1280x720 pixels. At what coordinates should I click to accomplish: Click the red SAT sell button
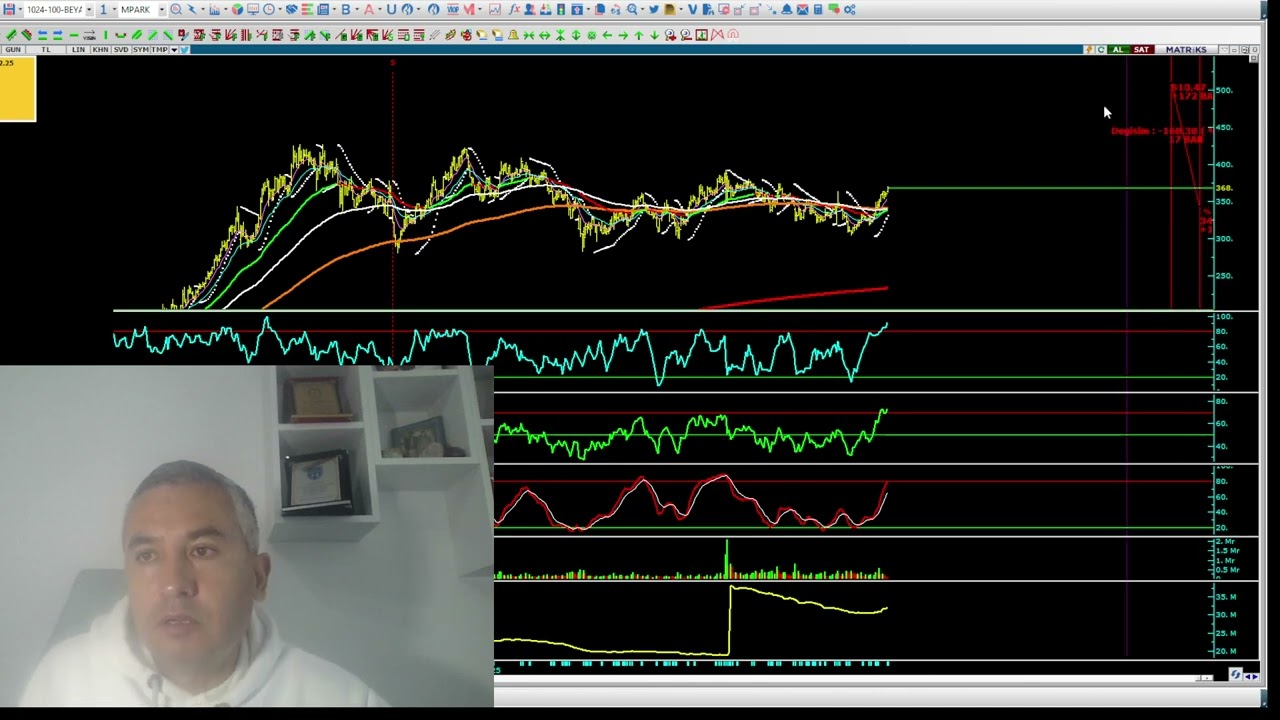point(1141,49)
